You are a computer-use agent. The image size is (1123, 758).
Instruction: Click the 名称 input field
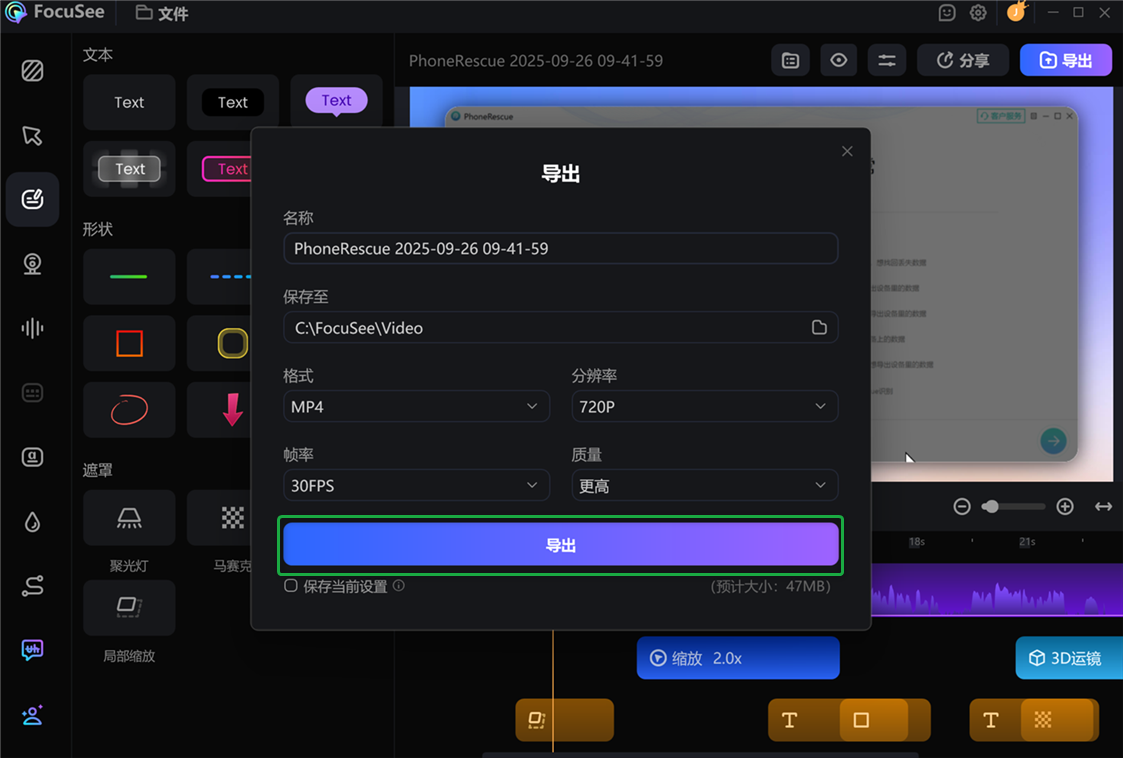561,249
